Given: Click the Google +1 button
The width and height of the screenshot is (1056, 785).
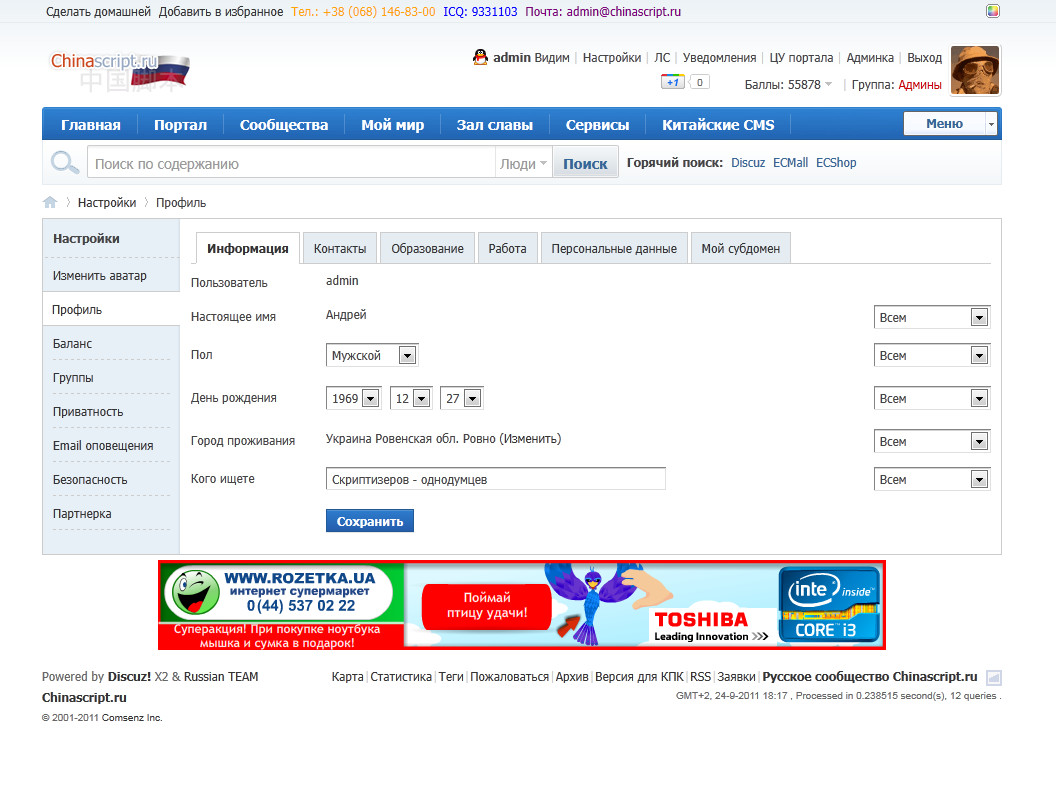Looking at the screenshot, I should (673, 82).
